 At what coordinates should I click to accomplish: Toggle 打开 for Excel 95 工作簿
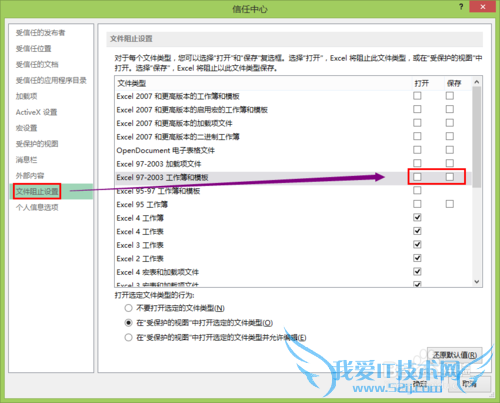tap(417, 204)
